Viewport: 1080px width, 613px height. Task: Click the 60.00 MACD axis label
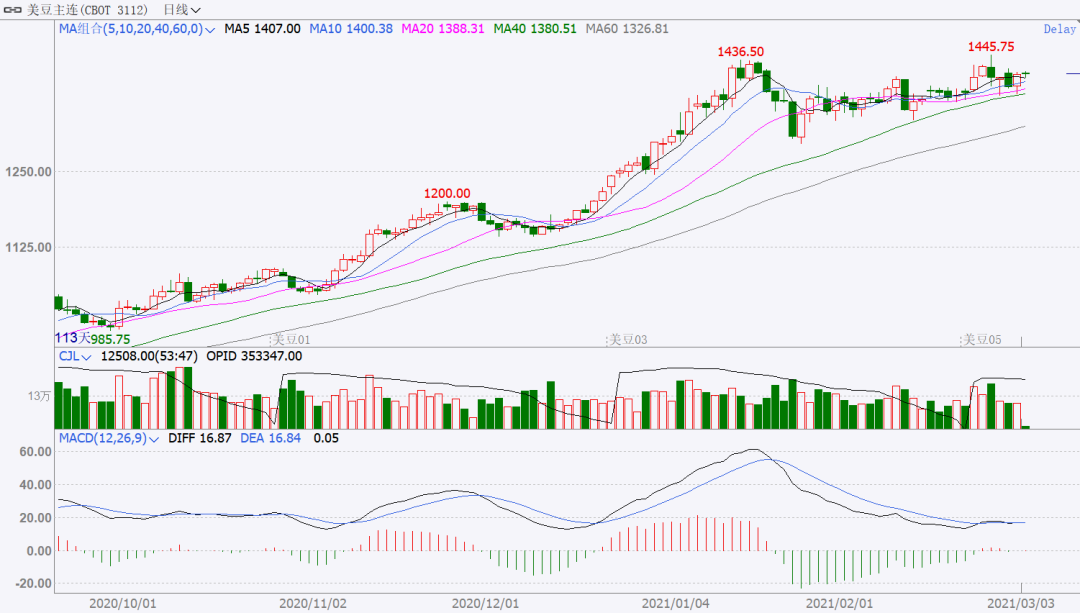pyautogui.click(x=36, y=452)
